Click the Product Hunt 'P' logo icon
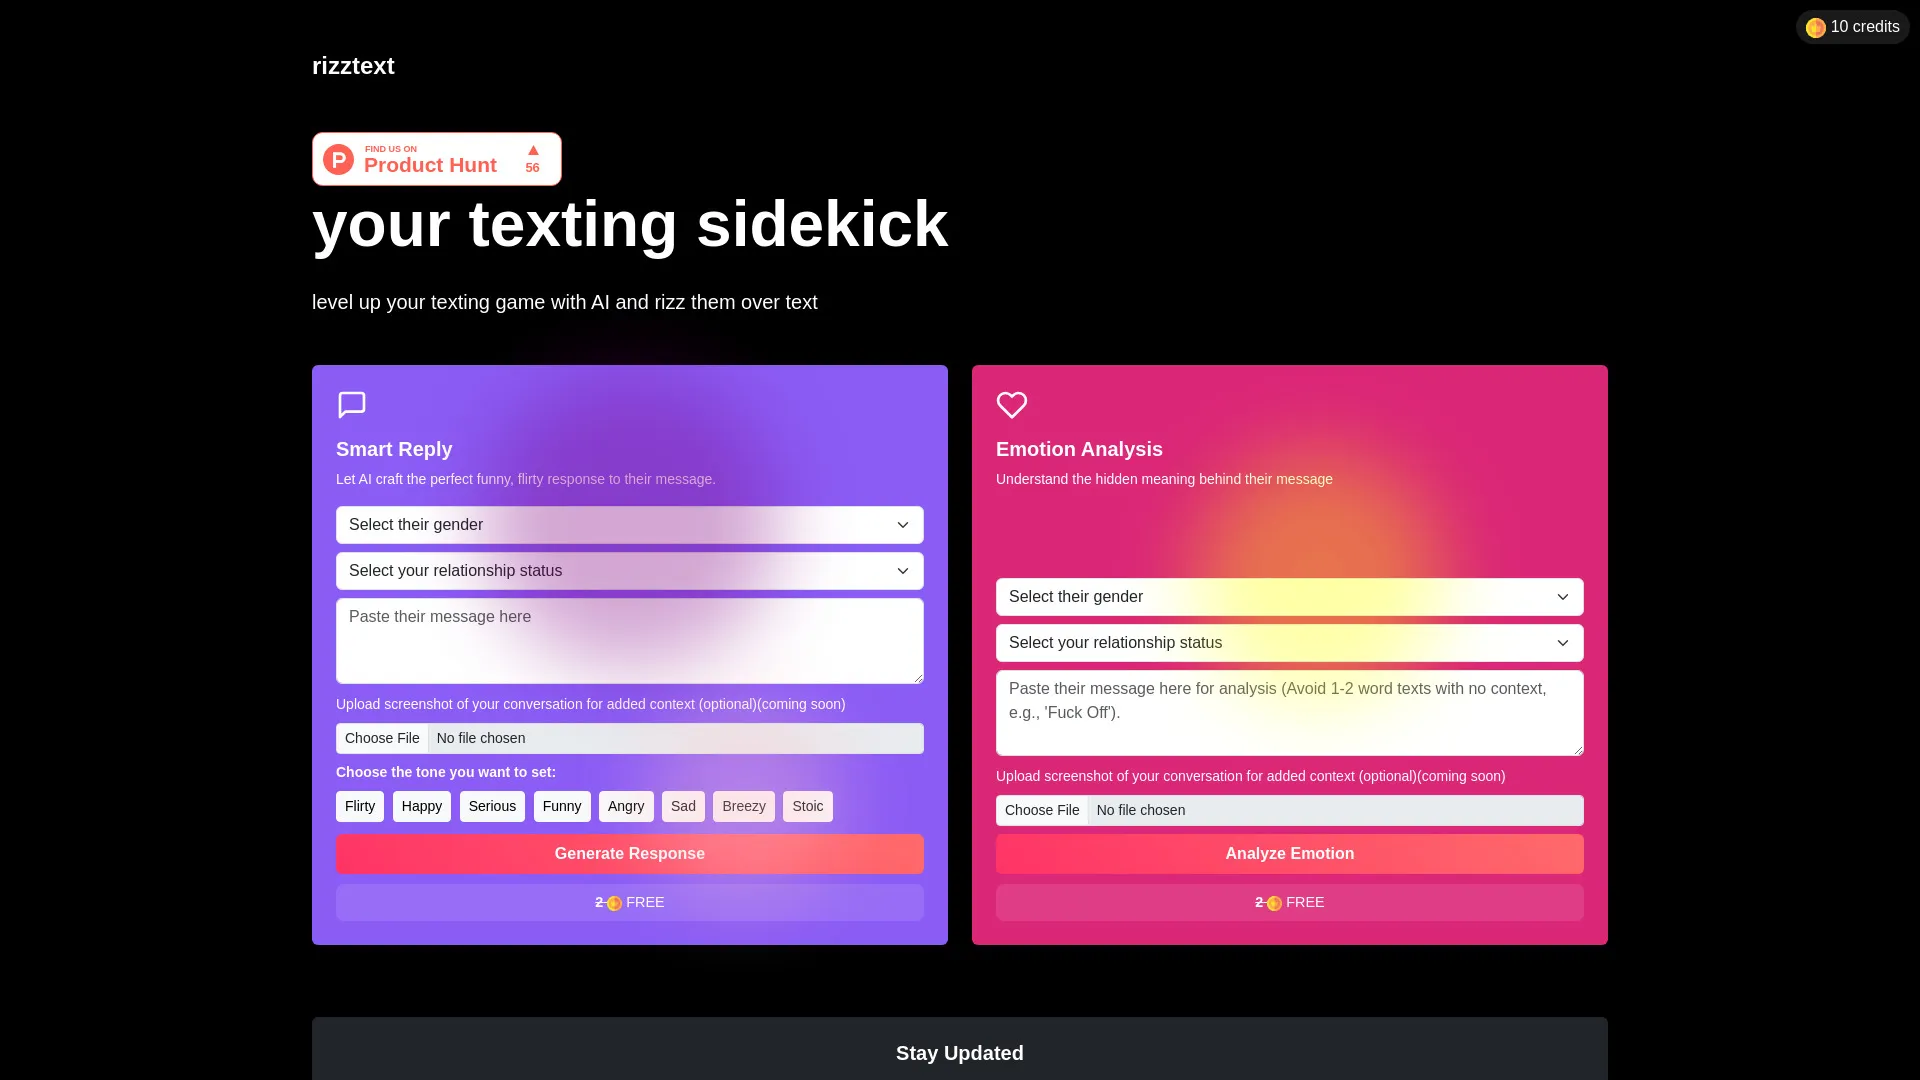The width and height of the screenshot is (1920, 1080). point(338,158)
